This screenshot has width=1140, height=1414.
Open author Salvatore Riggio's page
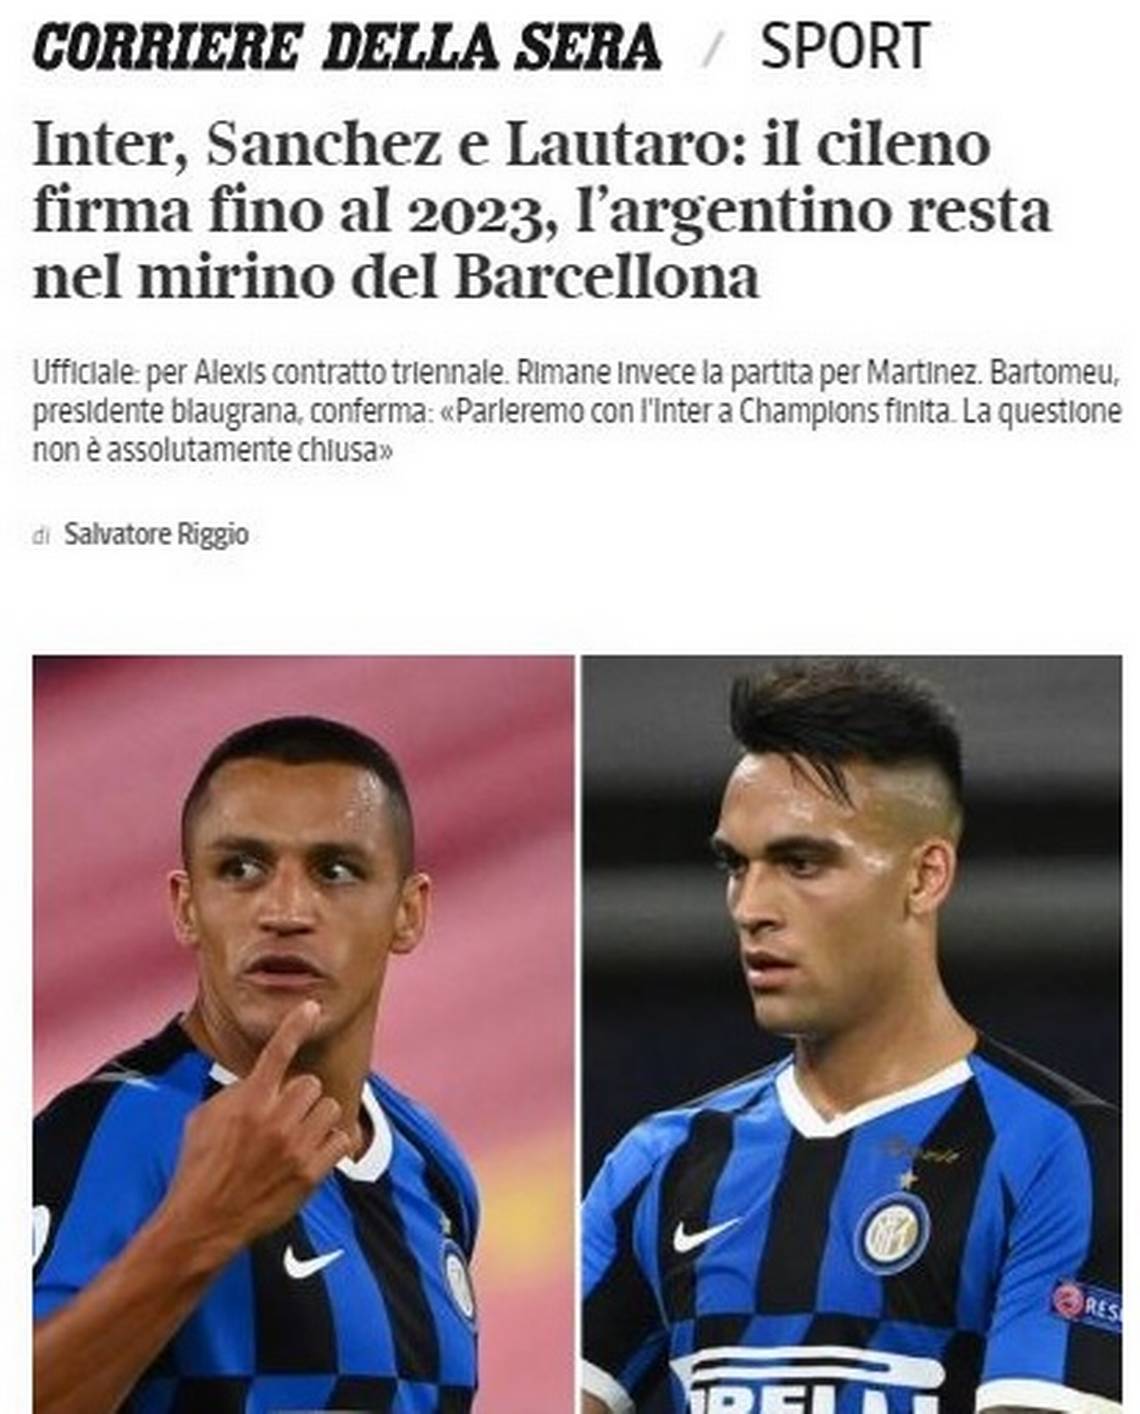tap(156, 534)
